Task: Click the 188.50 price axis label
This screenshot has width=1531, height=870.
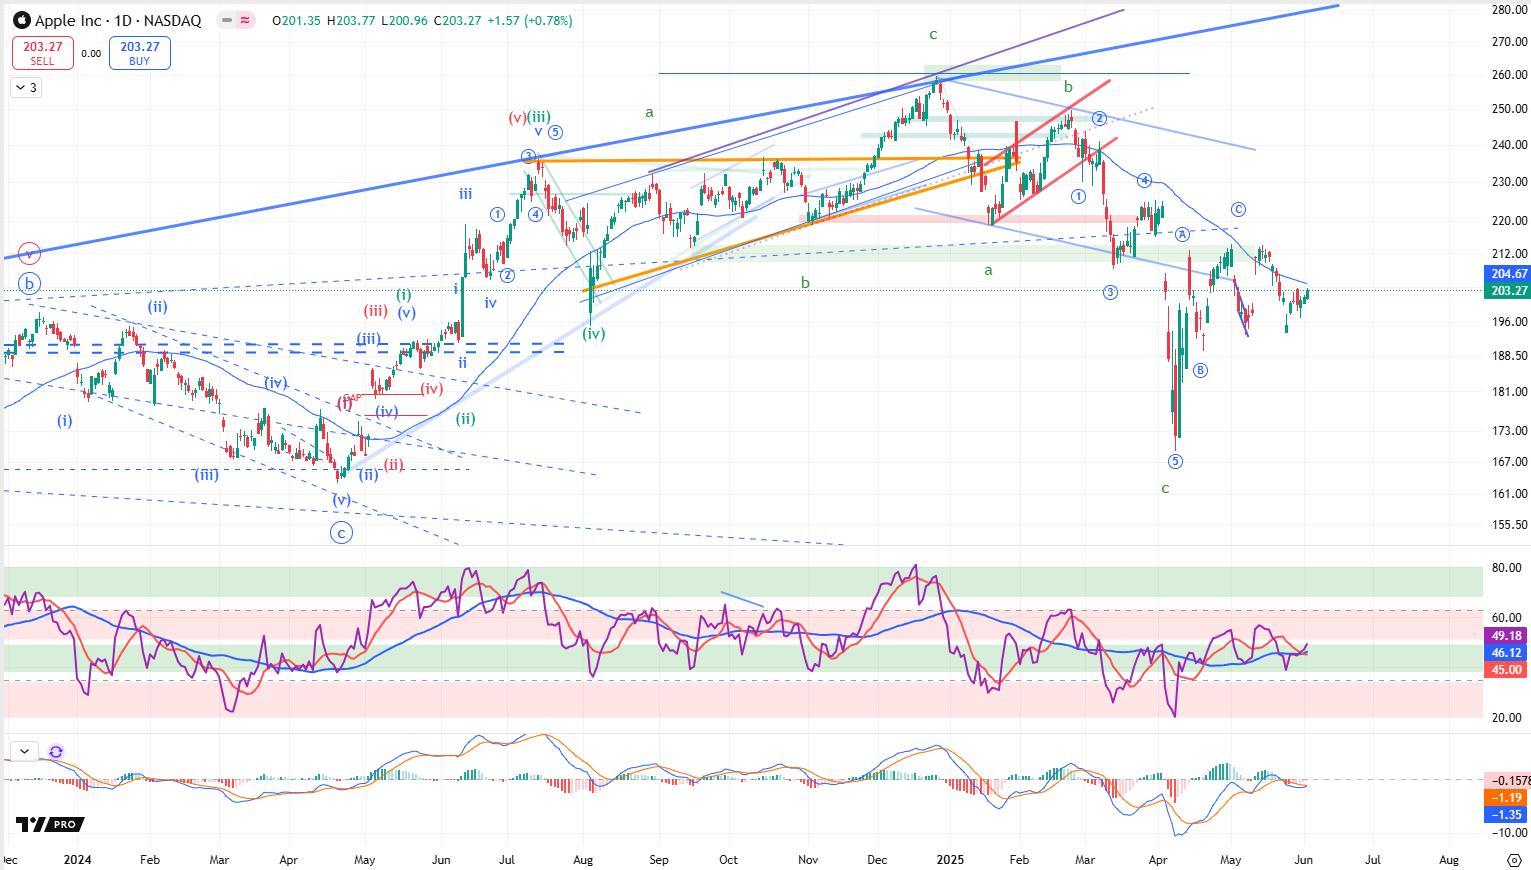Action: (1508, 355)
